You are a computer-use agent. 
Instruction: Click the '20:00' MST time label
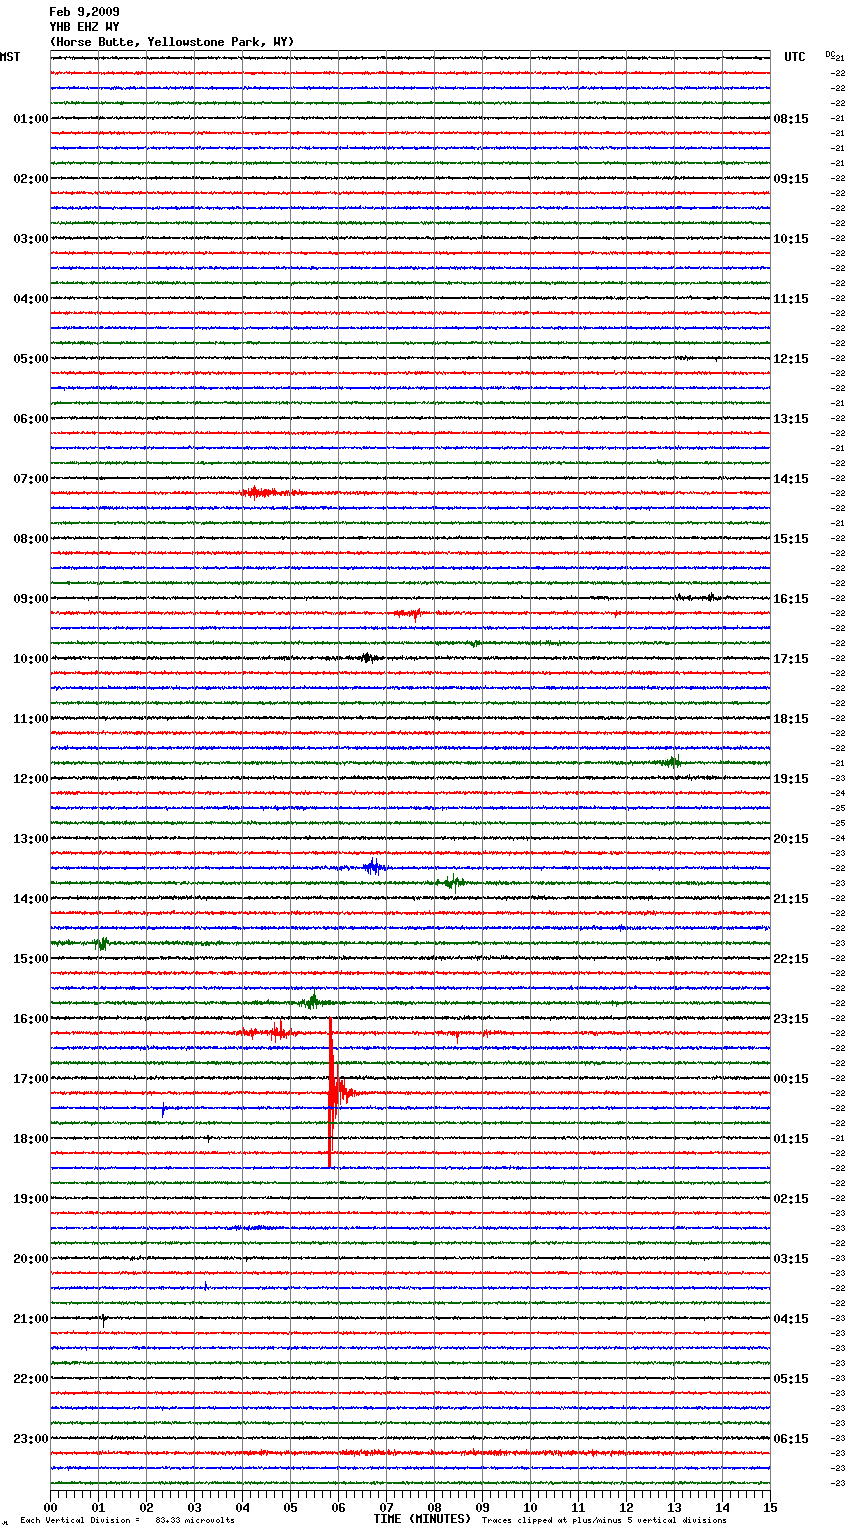[x=31, y=1259]
